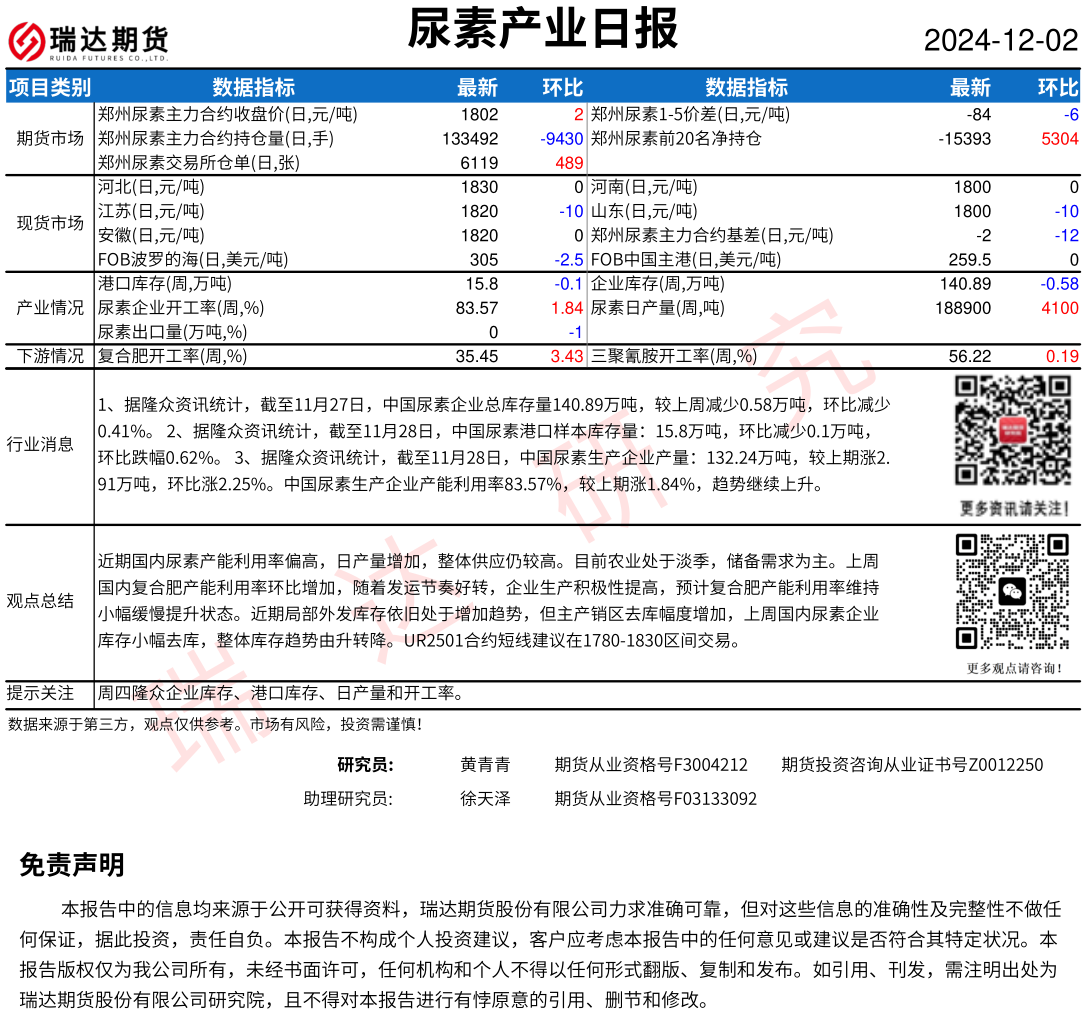Select the 产业情况 category cell
Viewport: 1086px width, 1013px height.
[50, 308]
